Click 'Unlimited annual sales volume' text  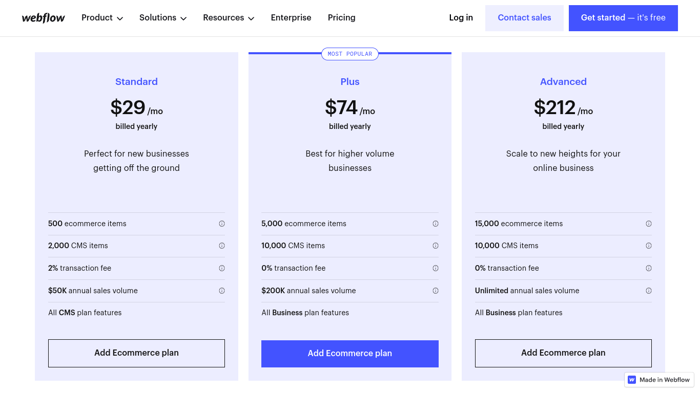coord(527,291)
